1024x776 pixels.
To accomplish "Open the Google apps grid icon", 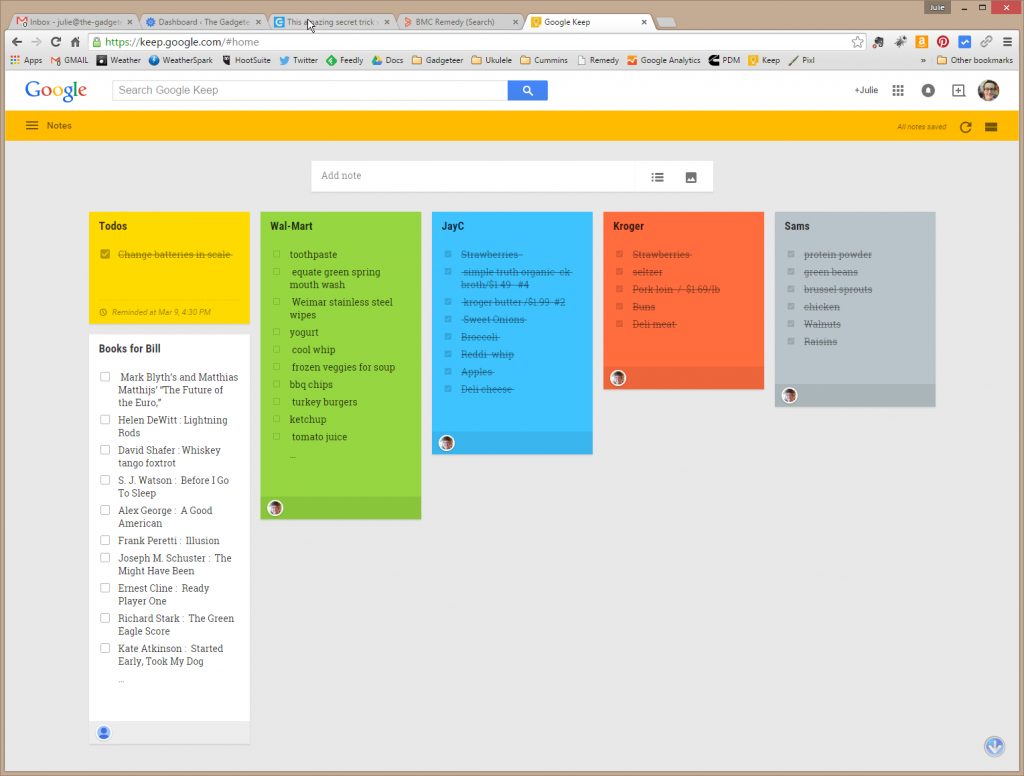I will [x=898, y=90].
